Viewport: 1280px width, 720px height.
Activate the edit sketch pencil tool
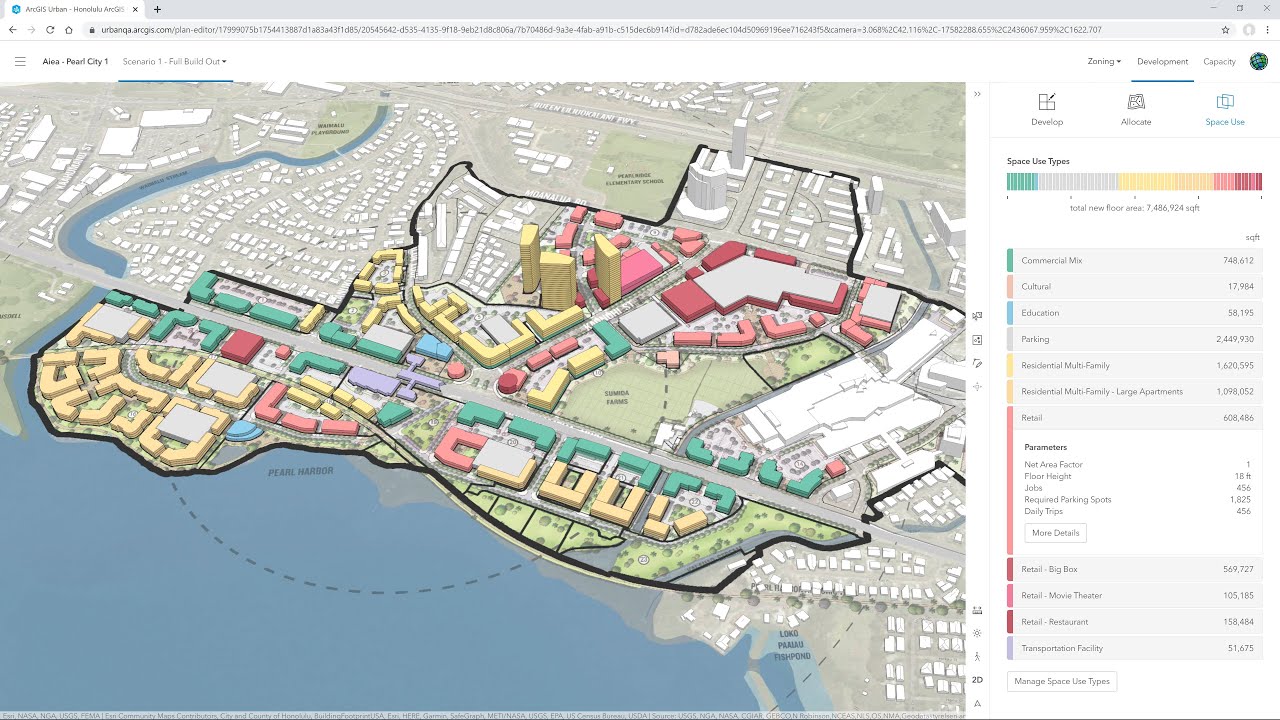(977, 362)
